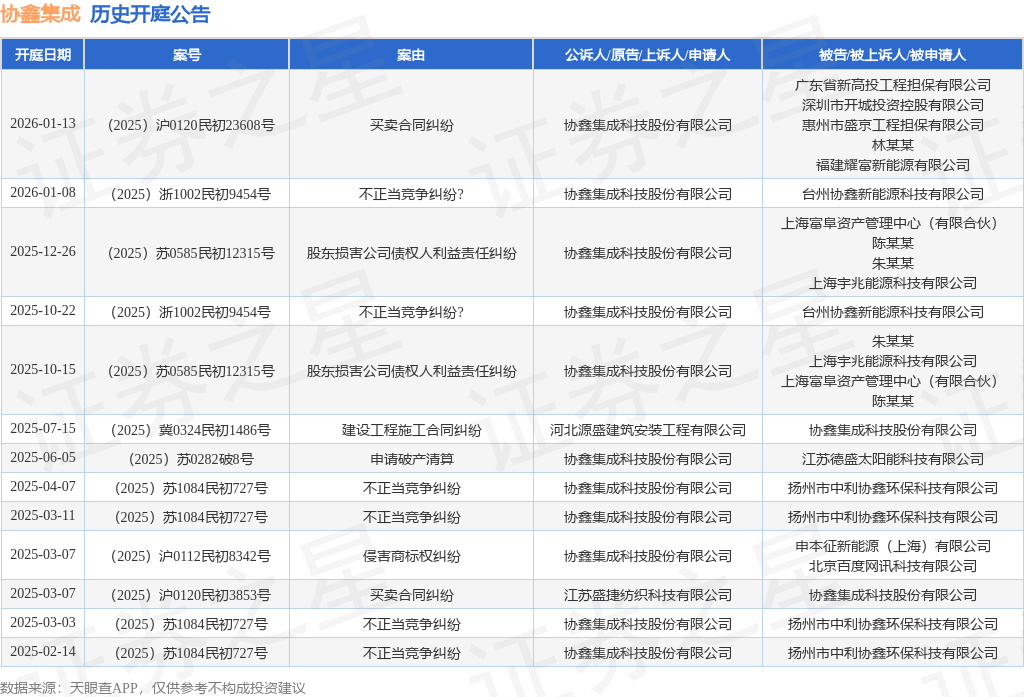
Task: Select the date cell 2026-01-08
Action: (x=43, y=193)
